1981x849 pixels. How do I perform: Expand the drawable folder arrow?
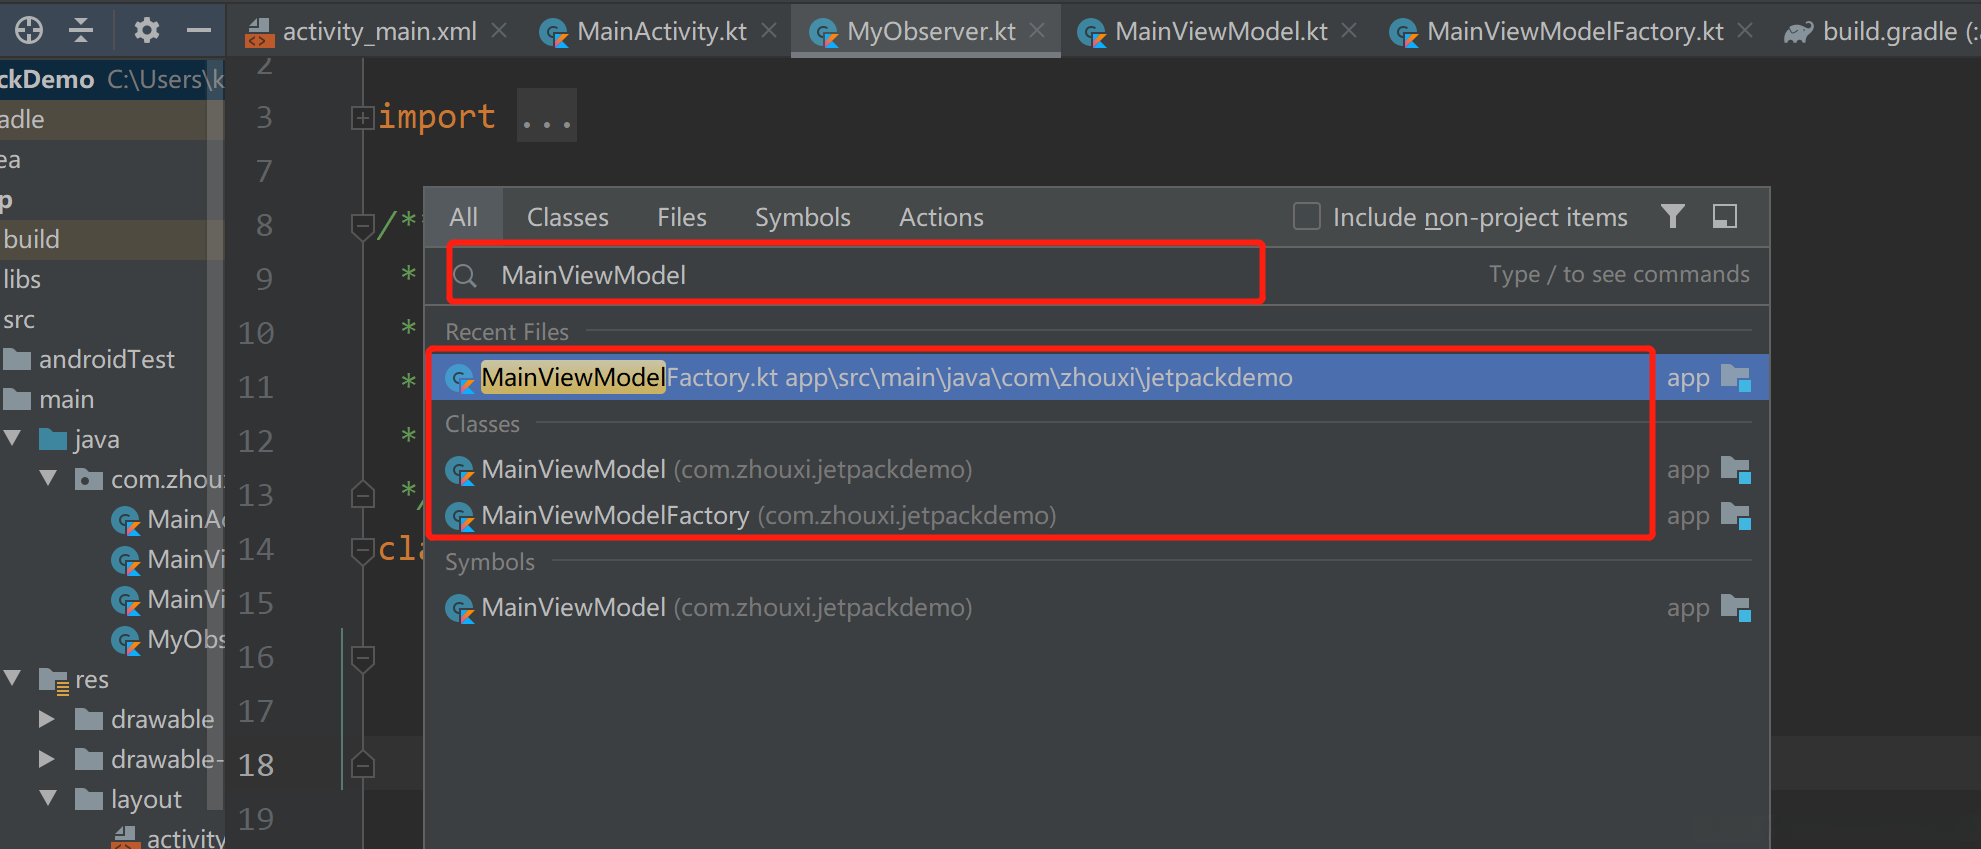(46, 718)
